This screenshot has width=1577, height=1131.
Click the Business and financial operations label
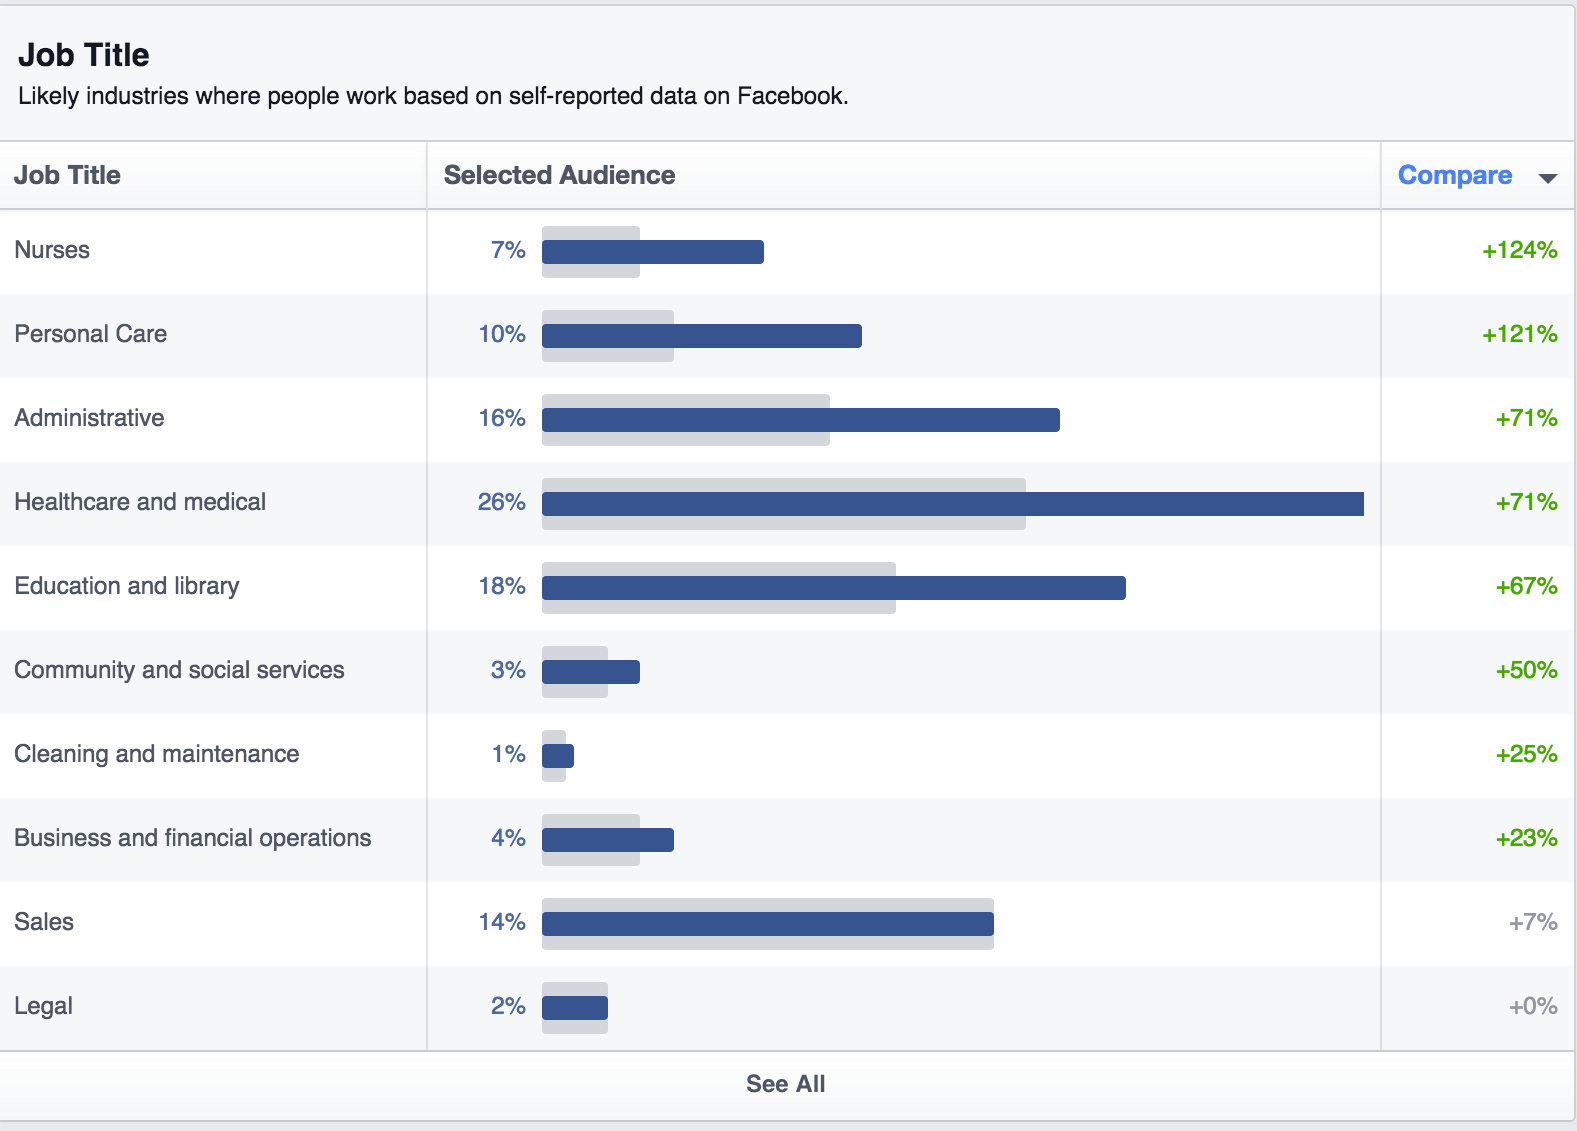pos(192,839)
